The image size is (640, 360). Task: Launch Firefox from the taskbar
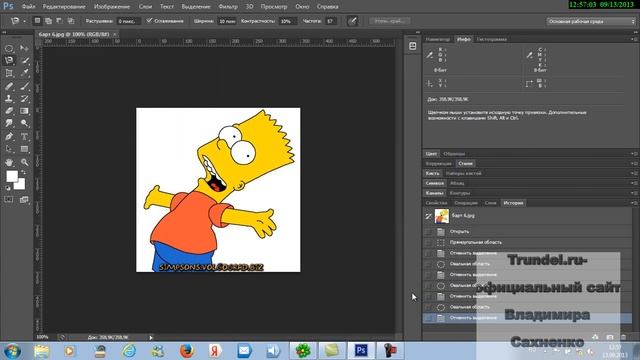(187, 351)
